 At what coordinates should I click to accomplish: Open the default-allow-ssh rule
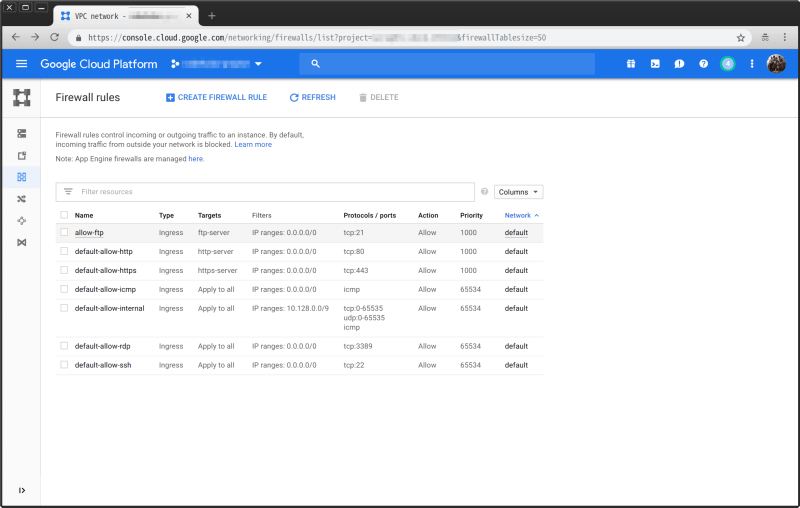[x=103, y=365]
